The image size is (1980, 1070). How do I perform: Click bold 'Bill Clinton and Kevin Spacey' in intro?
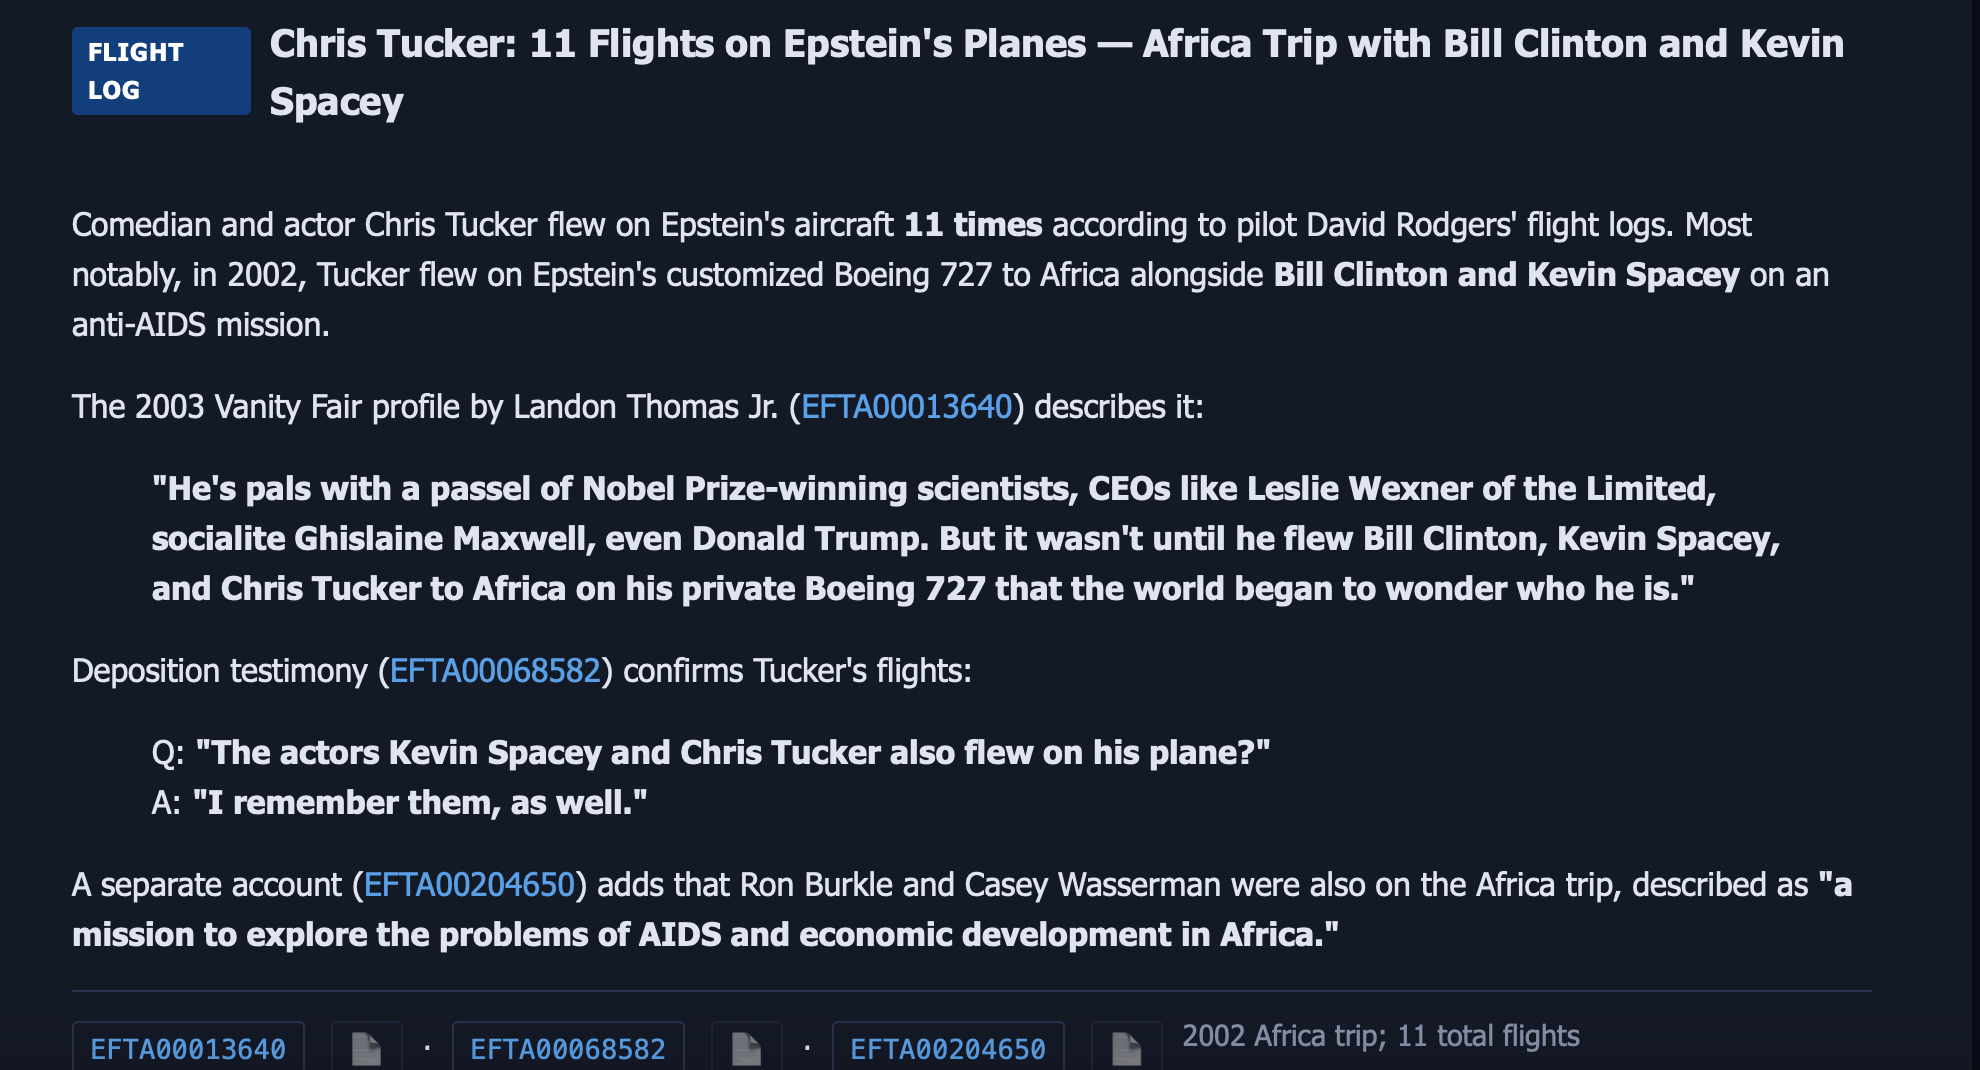point(1506,275)
